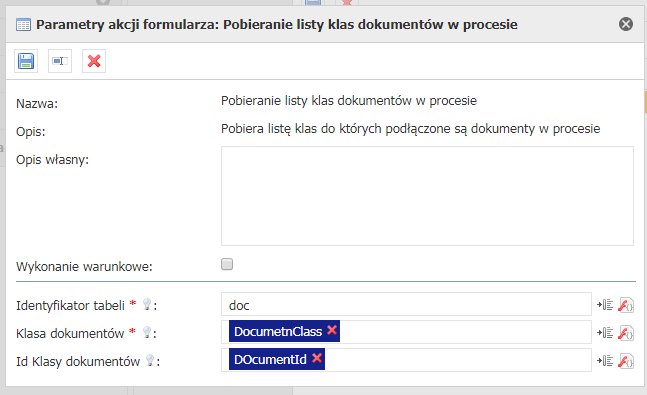This screenshot has width=647, height=395.
Task: Enable the Wykonanie warunkowe checkbox
Action: (x=227, y=264)
